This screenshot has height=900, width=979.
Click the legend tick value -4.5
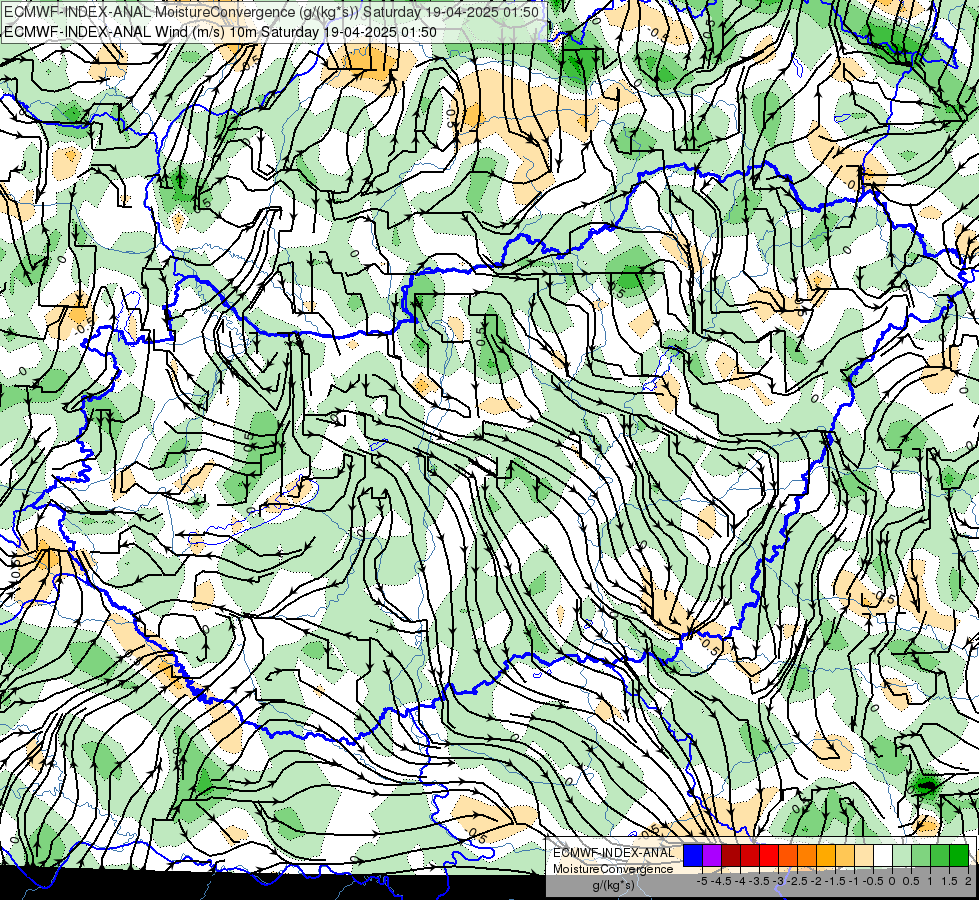point(721,881)
